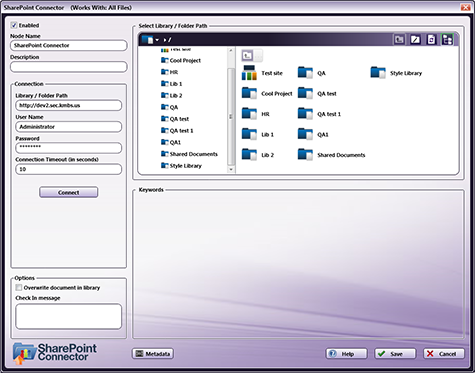The width and height of the screenshot is (475, 373).
Task: Select QA1 in the tree list
Action: pyautogui.click(x=171, y=142)
